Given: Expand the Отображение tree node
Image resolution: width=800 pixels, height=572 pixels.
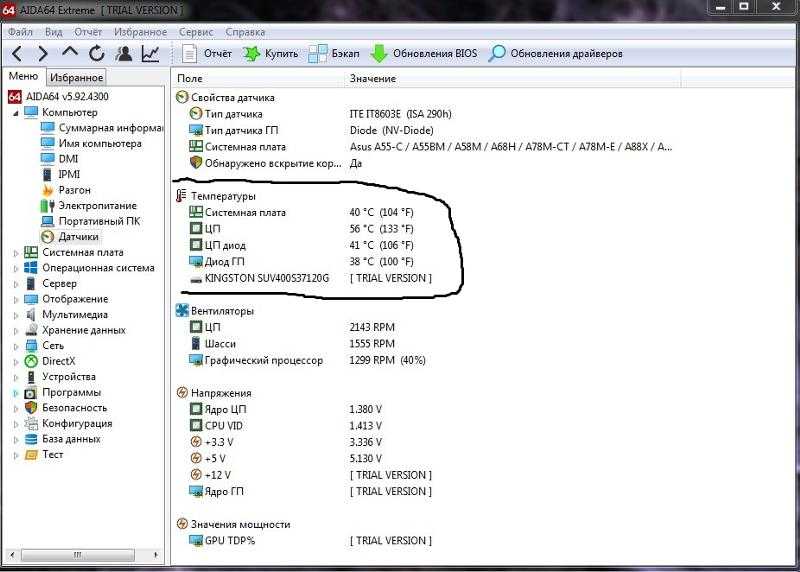Looking at the screenshot, I should (x=16, y=300).
